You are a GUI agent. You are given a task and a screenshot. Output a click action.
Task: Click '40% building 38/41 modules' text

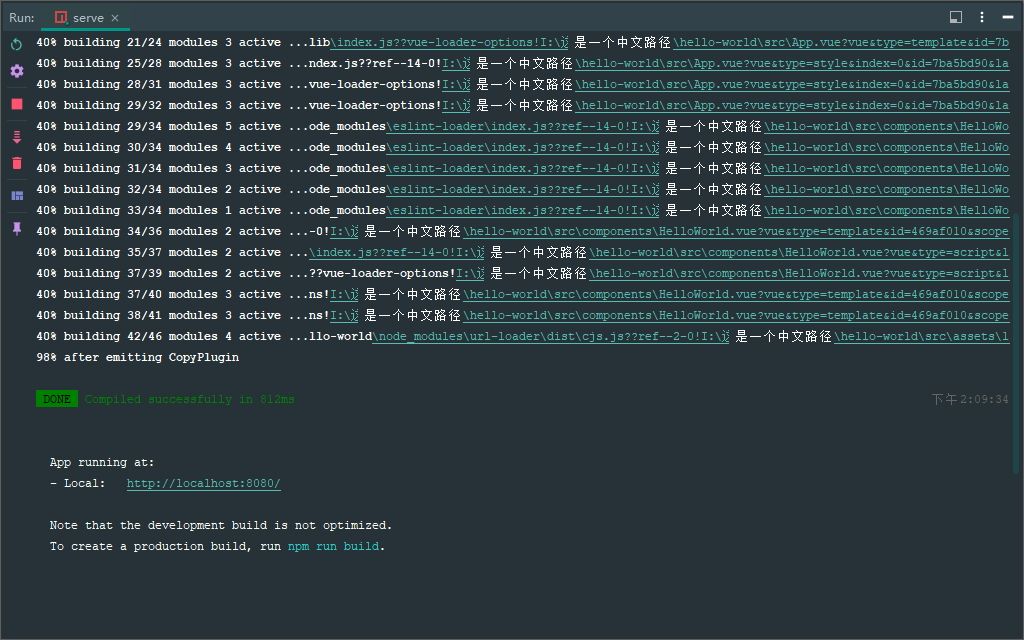click(127, 315)
